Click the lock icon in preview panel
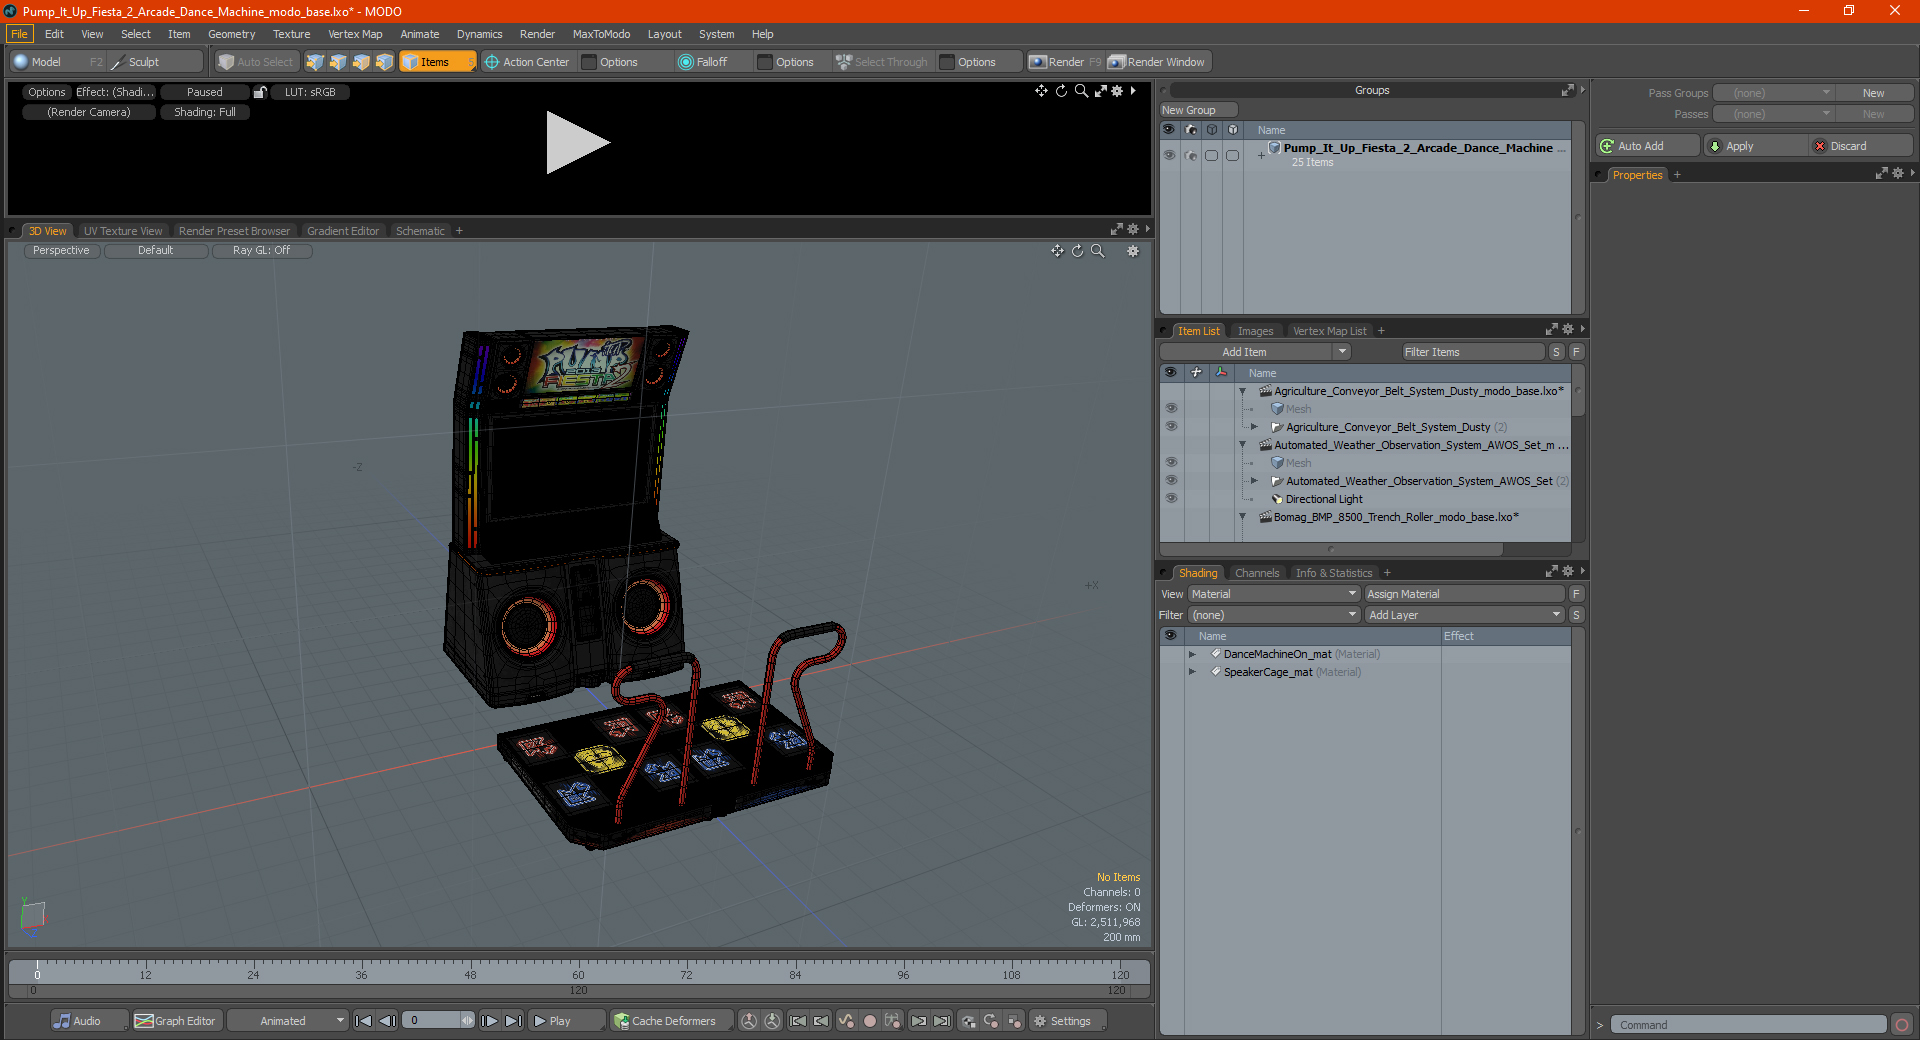 [x=260, y=92]
